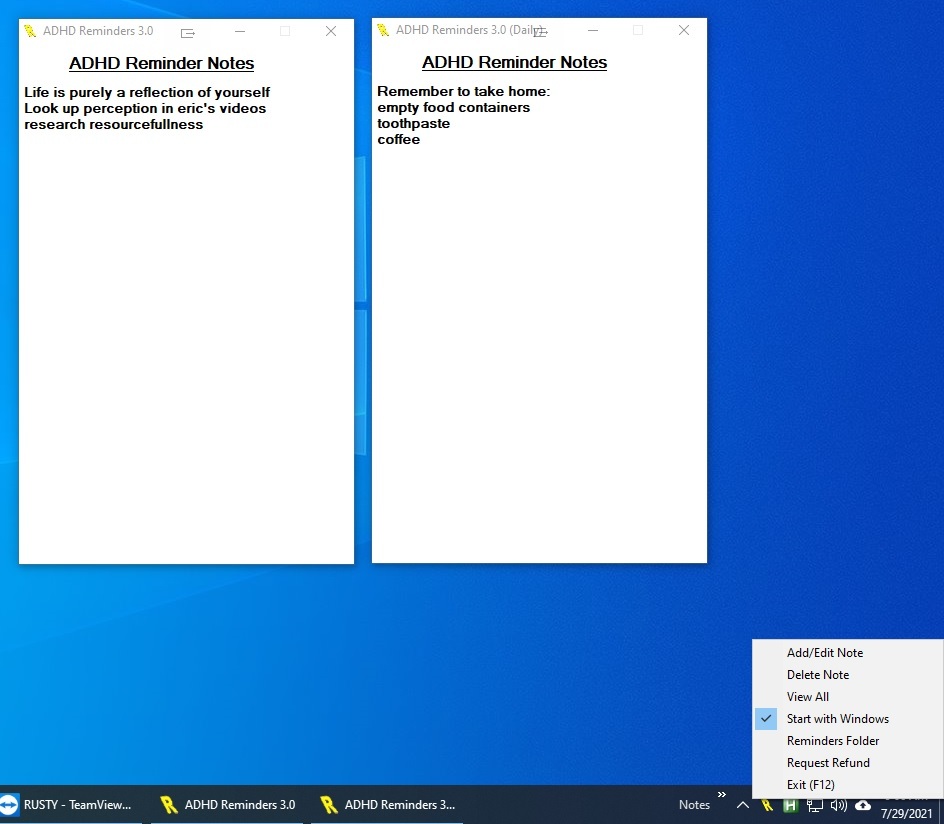Viewport: 944px width, 824px height.
Task: Click the line 'Look up perception in eric's videos'
Action: pyautogui.click(x=145, y=108)
